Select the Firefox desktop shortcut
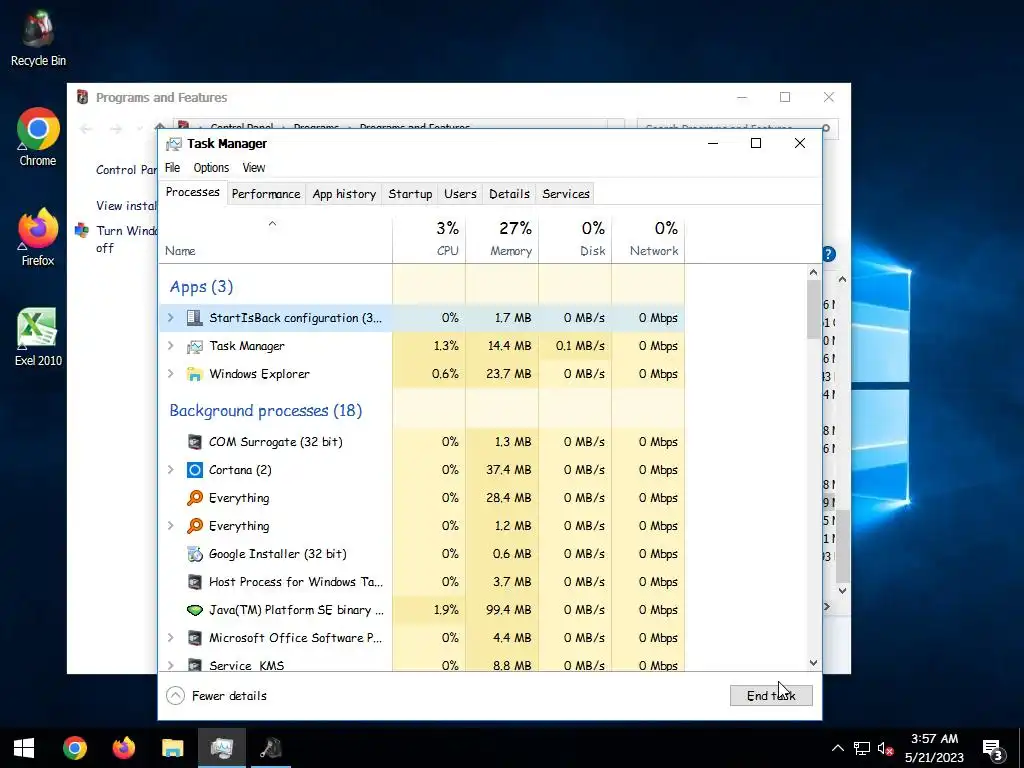 tap(38, 237)
